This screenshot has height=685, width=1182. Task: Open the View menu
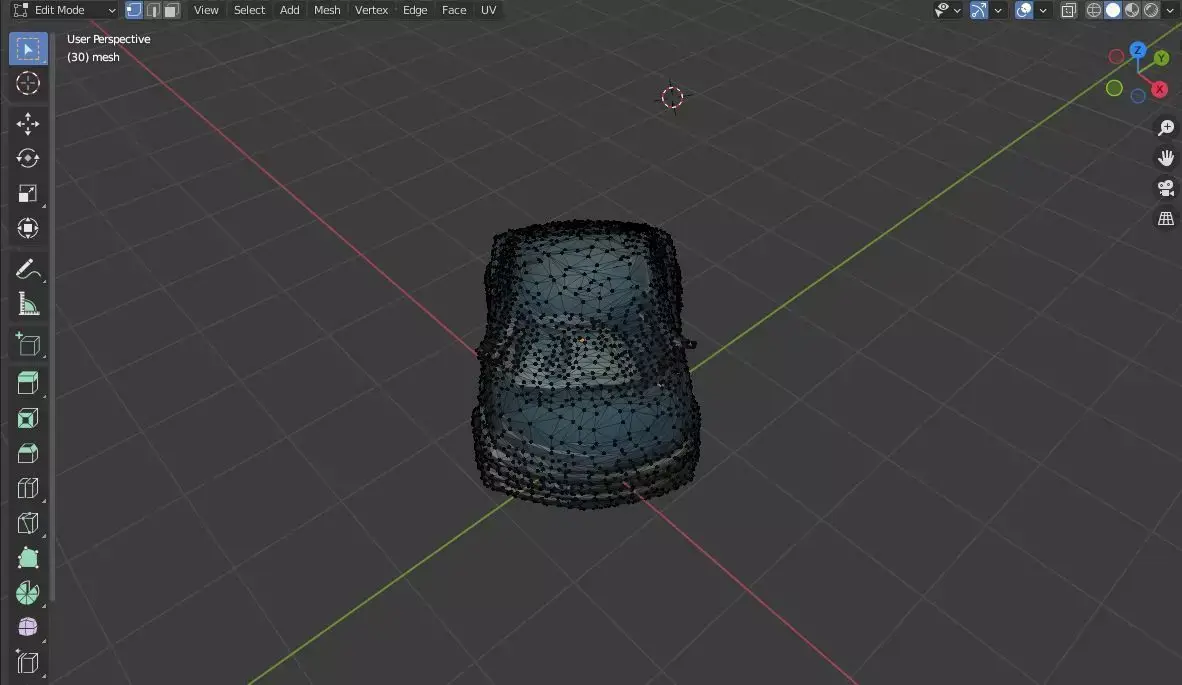tap(206, 10)
